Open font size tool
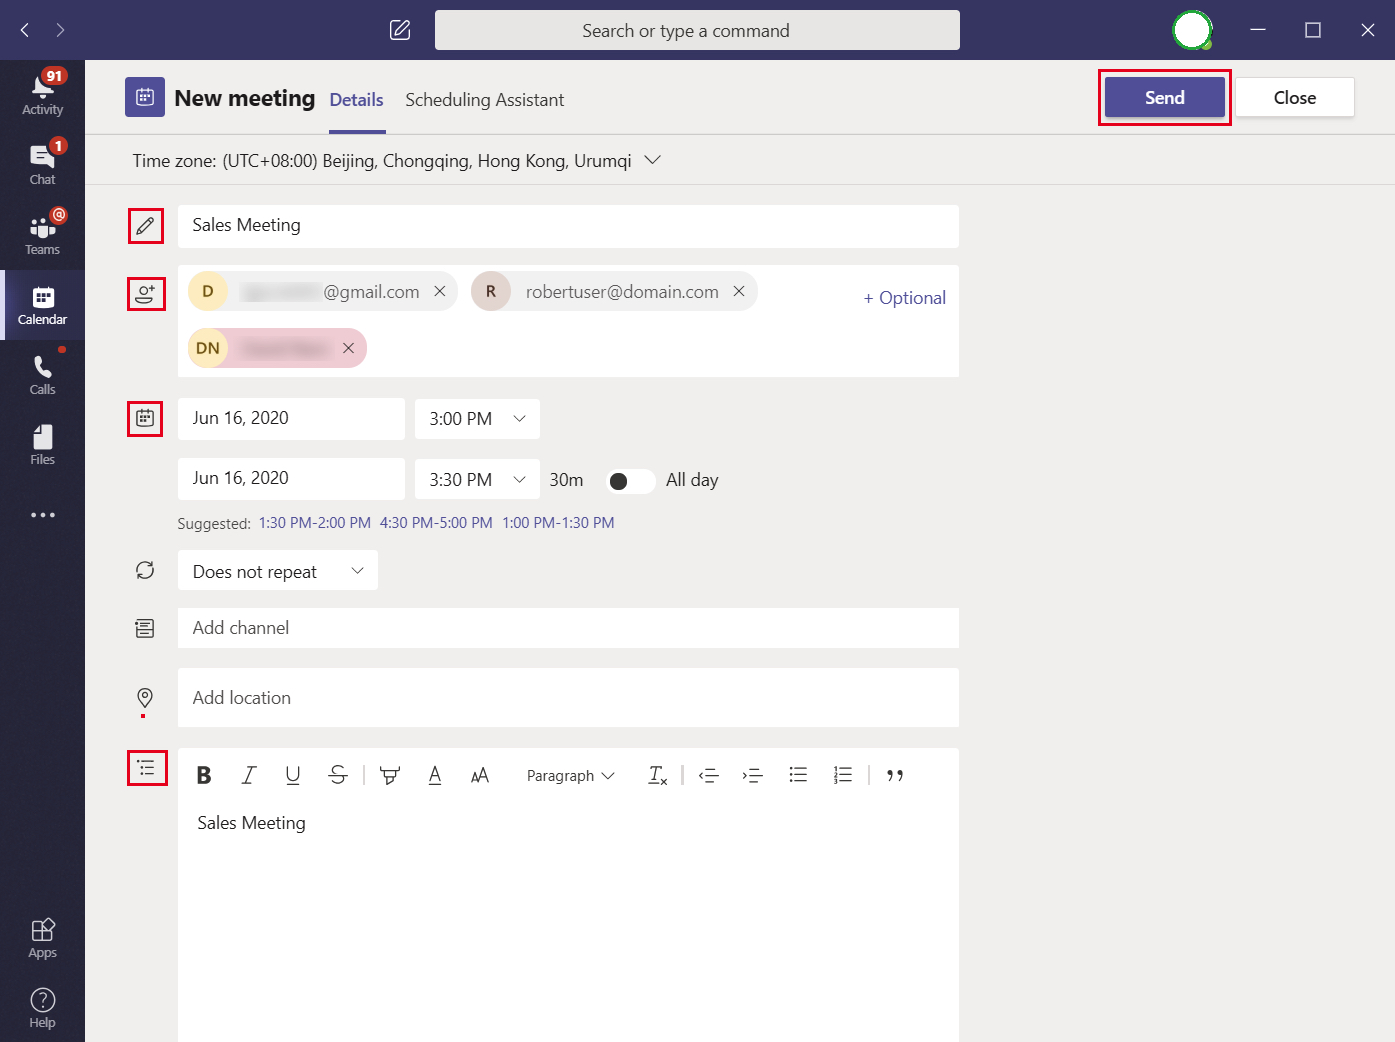The image size is (1395, 1042). (x=480, y=775)
